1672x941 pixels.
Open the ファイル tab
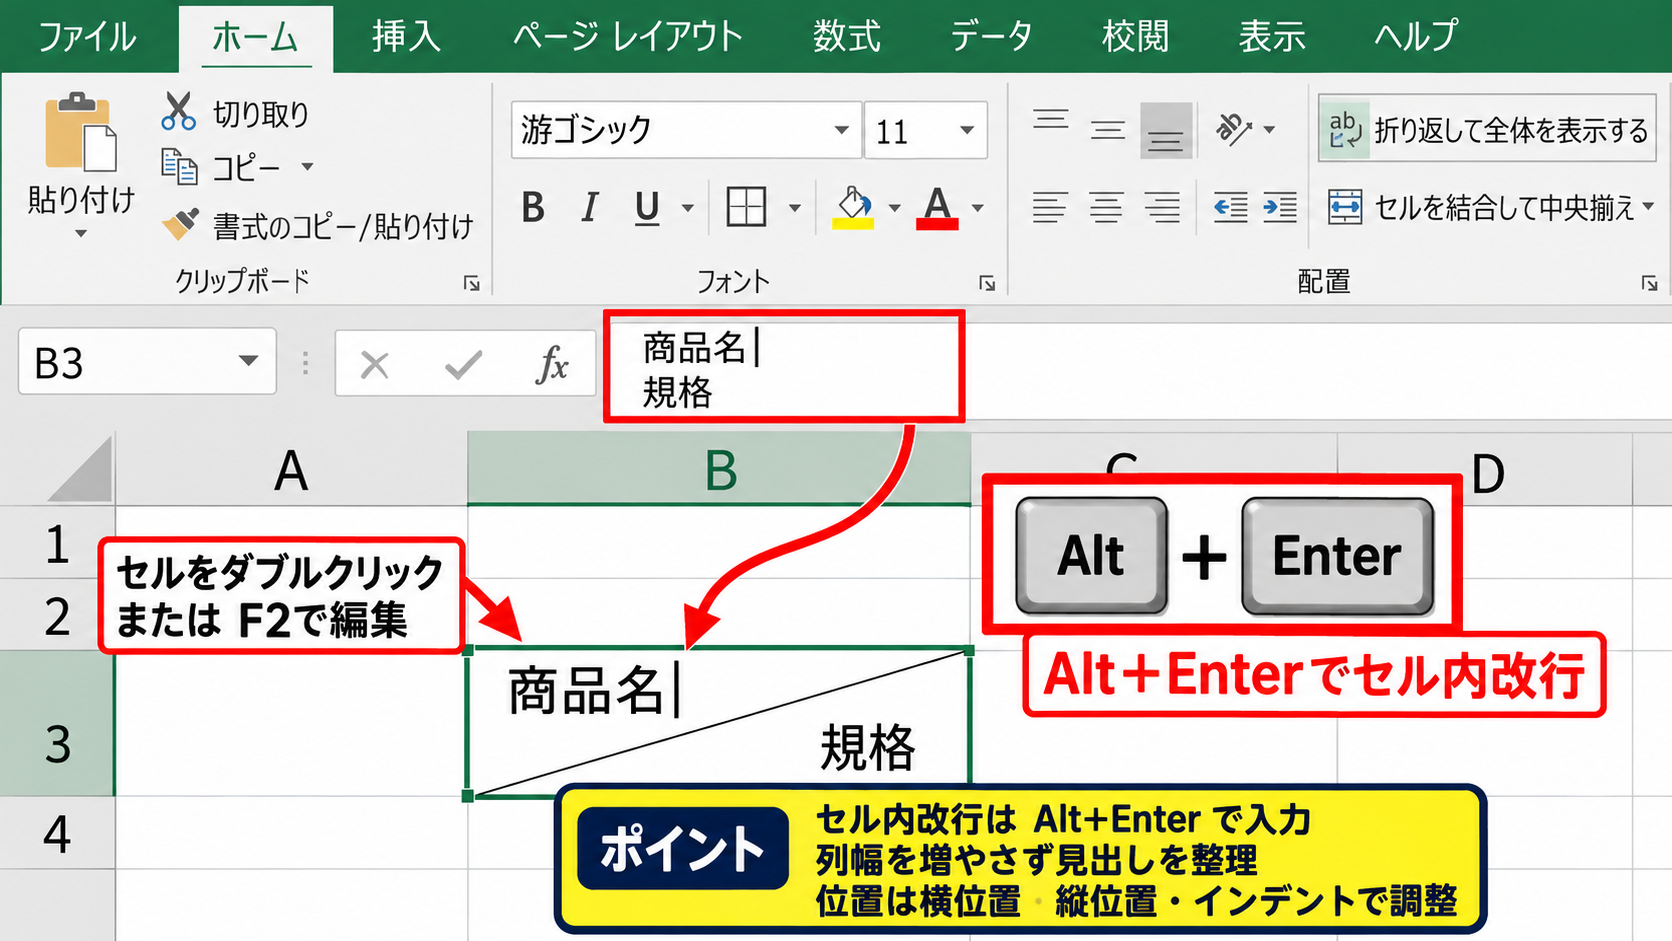87,36
